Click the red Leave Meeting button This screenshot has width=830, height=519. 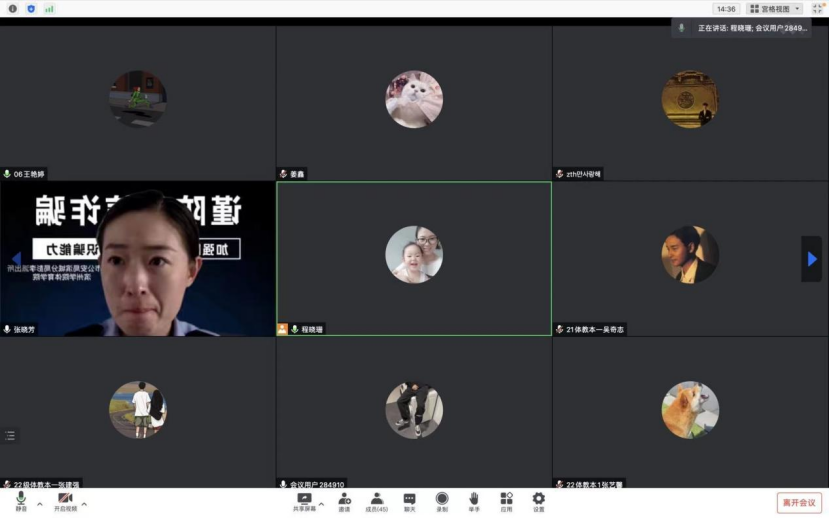coord(798,502)
